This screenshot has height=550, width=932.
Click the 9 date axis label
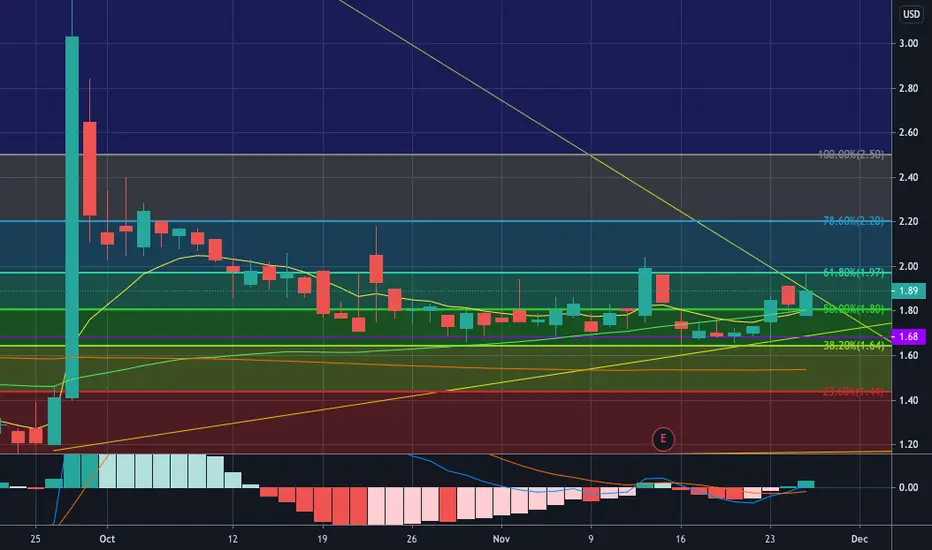(591, 539)
